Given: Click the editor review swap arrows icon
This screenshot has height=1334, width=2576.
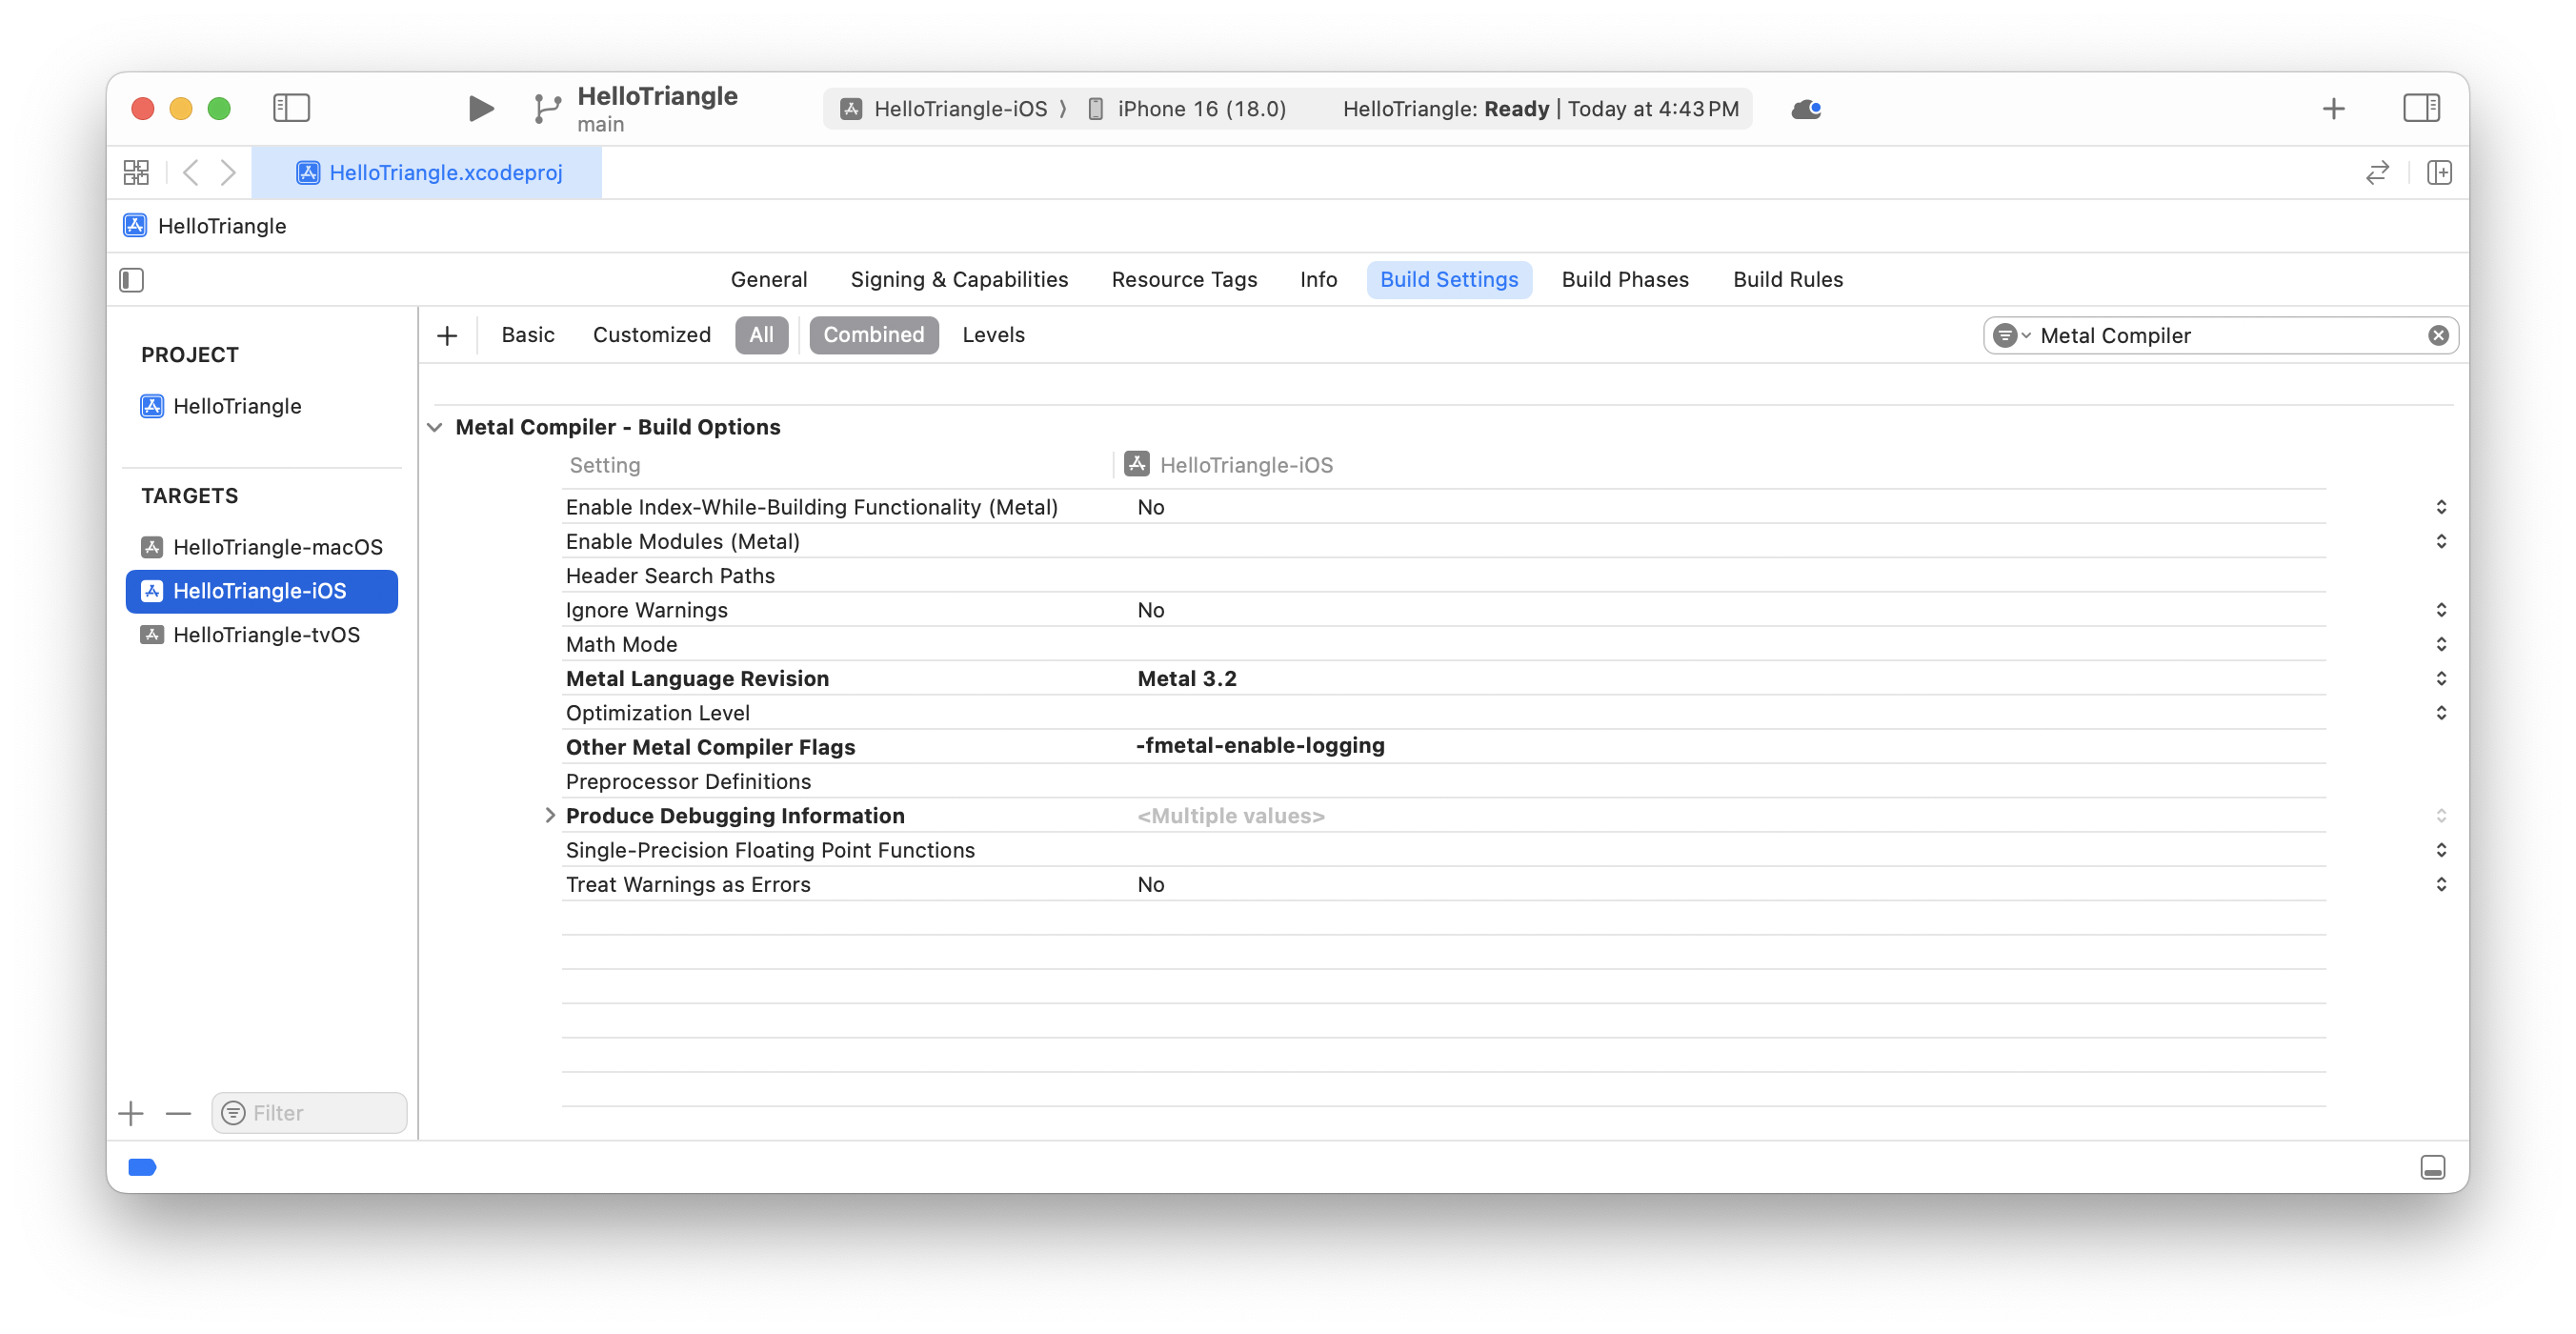Looking at the screenshot, I should [2378, 172].
